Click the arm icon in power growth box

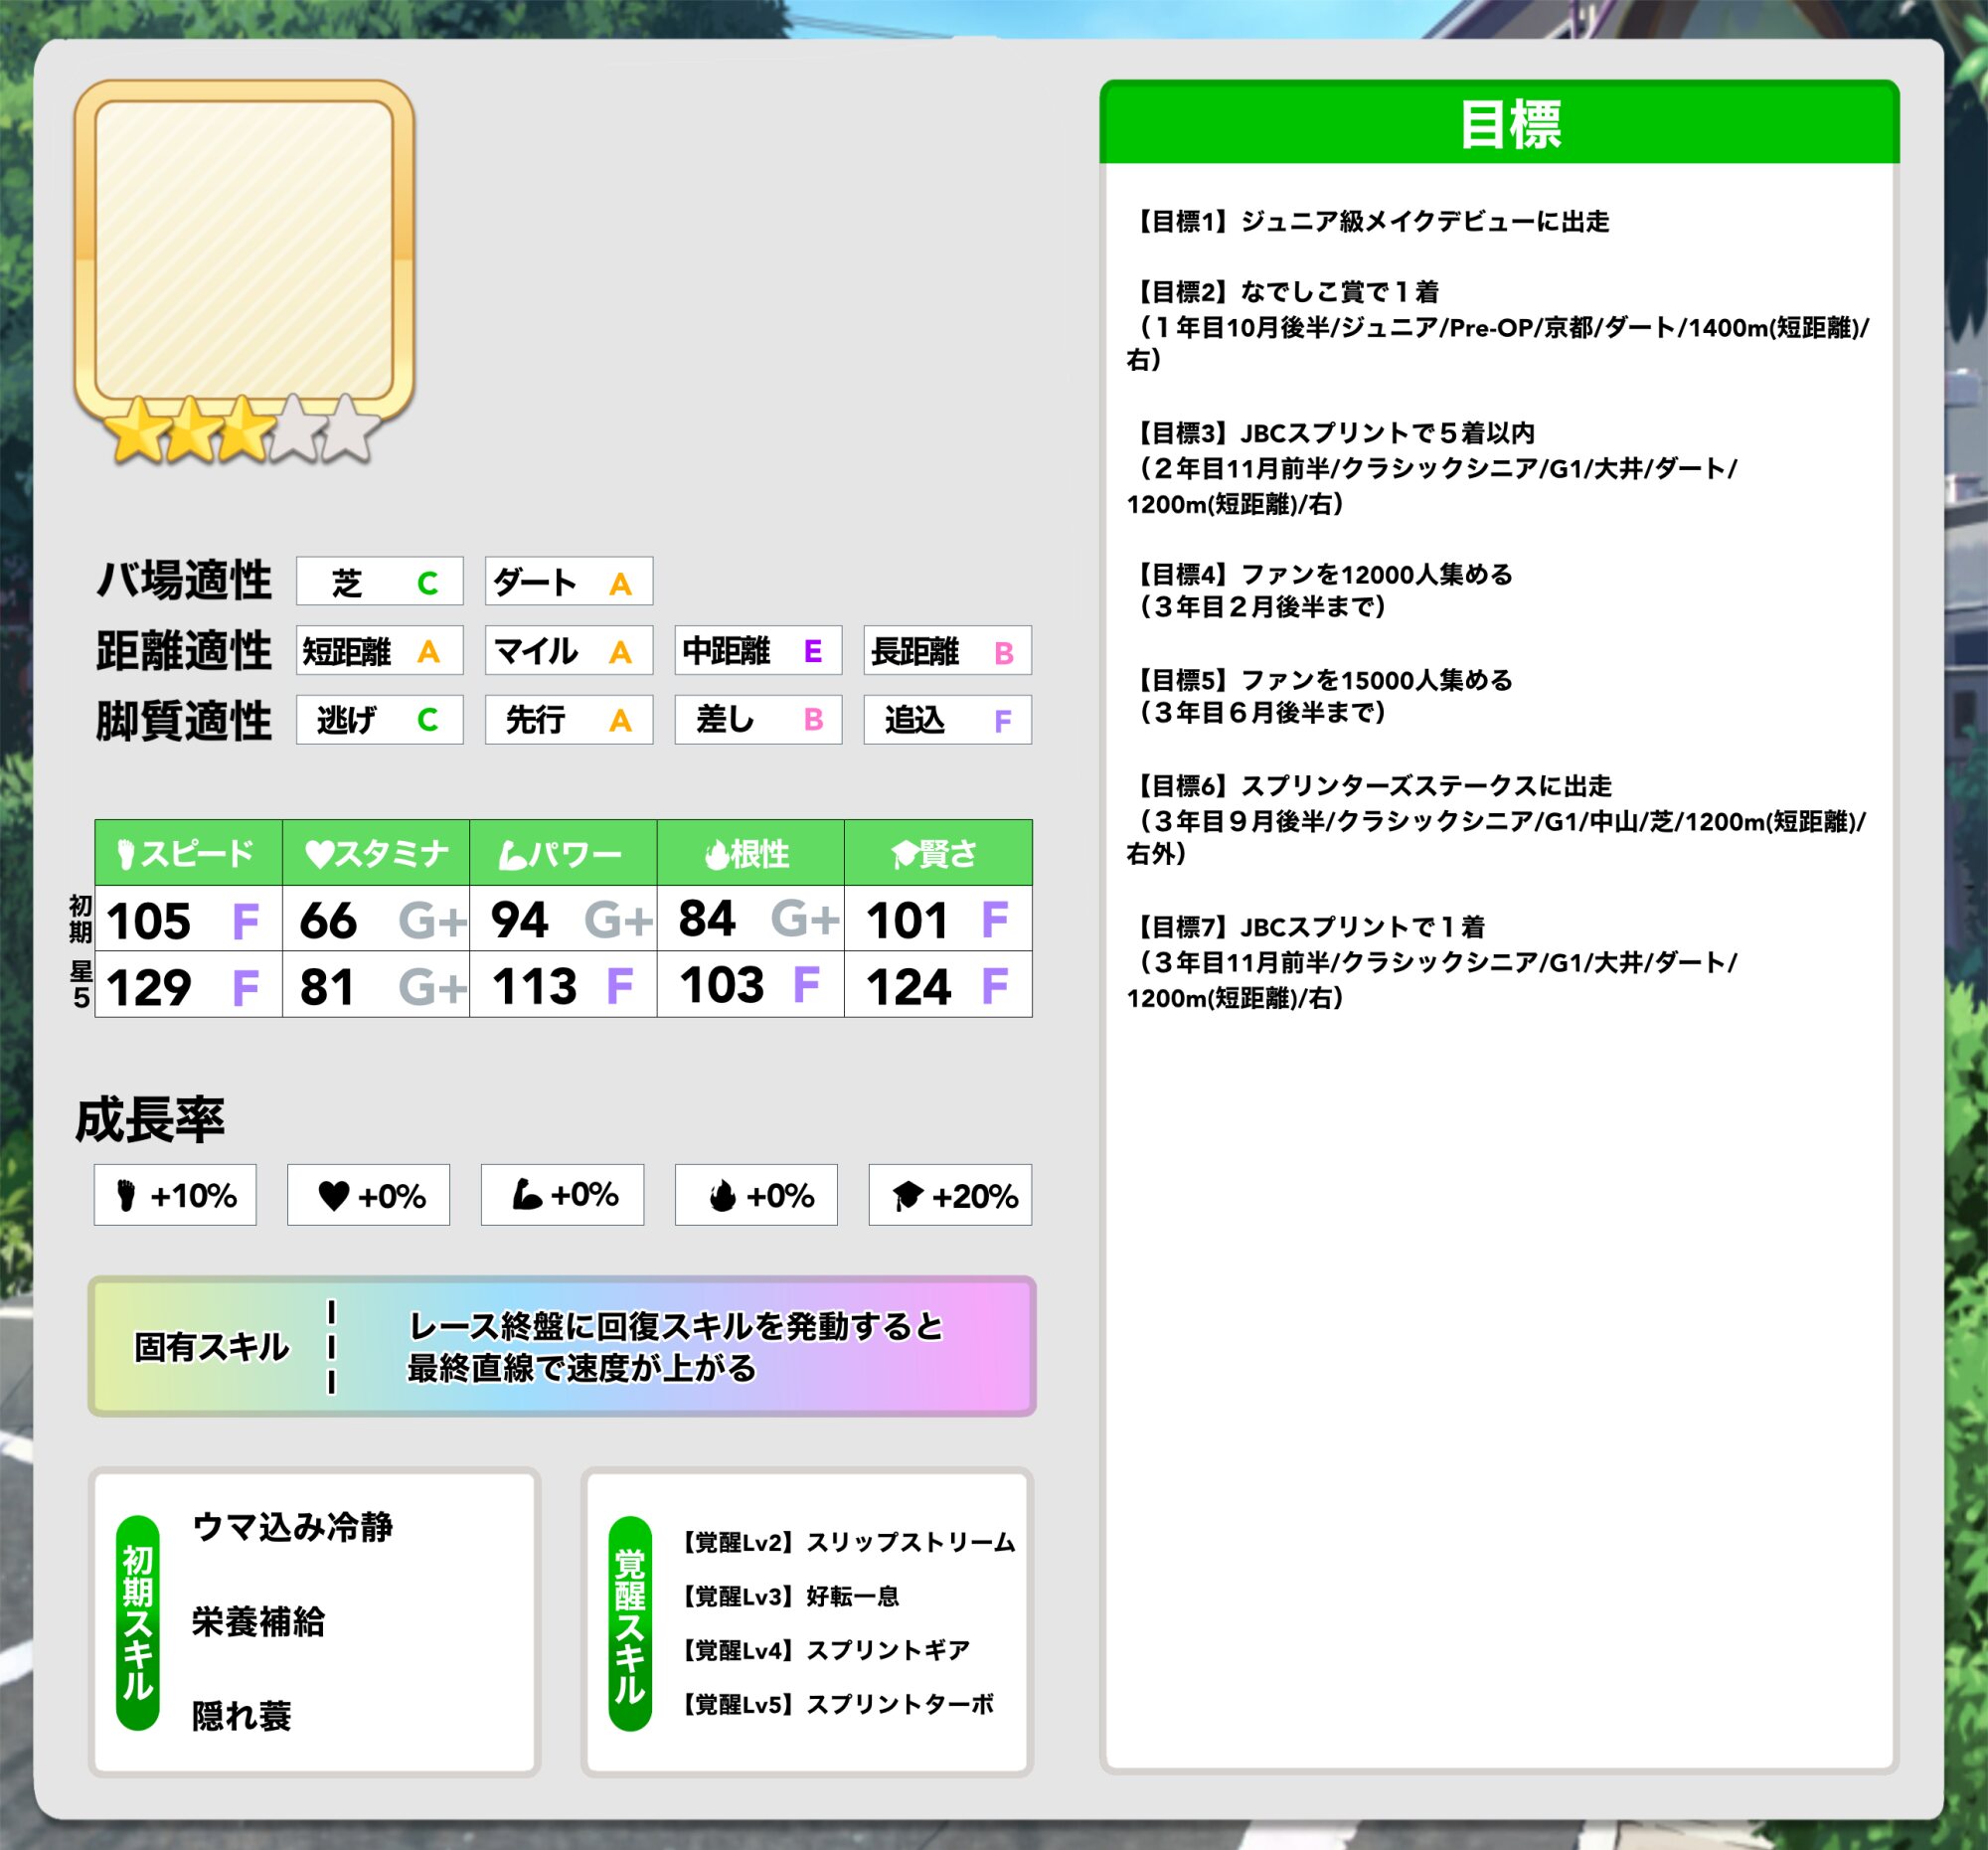527,1194
